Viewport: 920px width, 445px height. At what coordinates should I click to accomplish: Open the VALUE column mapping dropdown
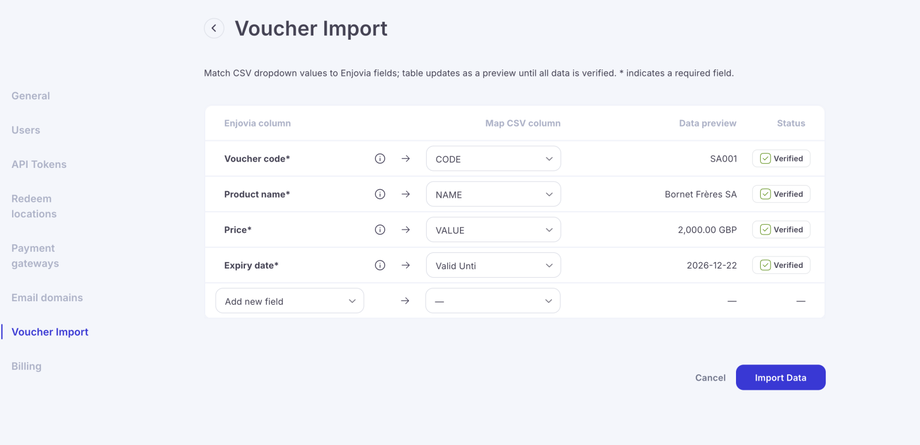point(493,230)
